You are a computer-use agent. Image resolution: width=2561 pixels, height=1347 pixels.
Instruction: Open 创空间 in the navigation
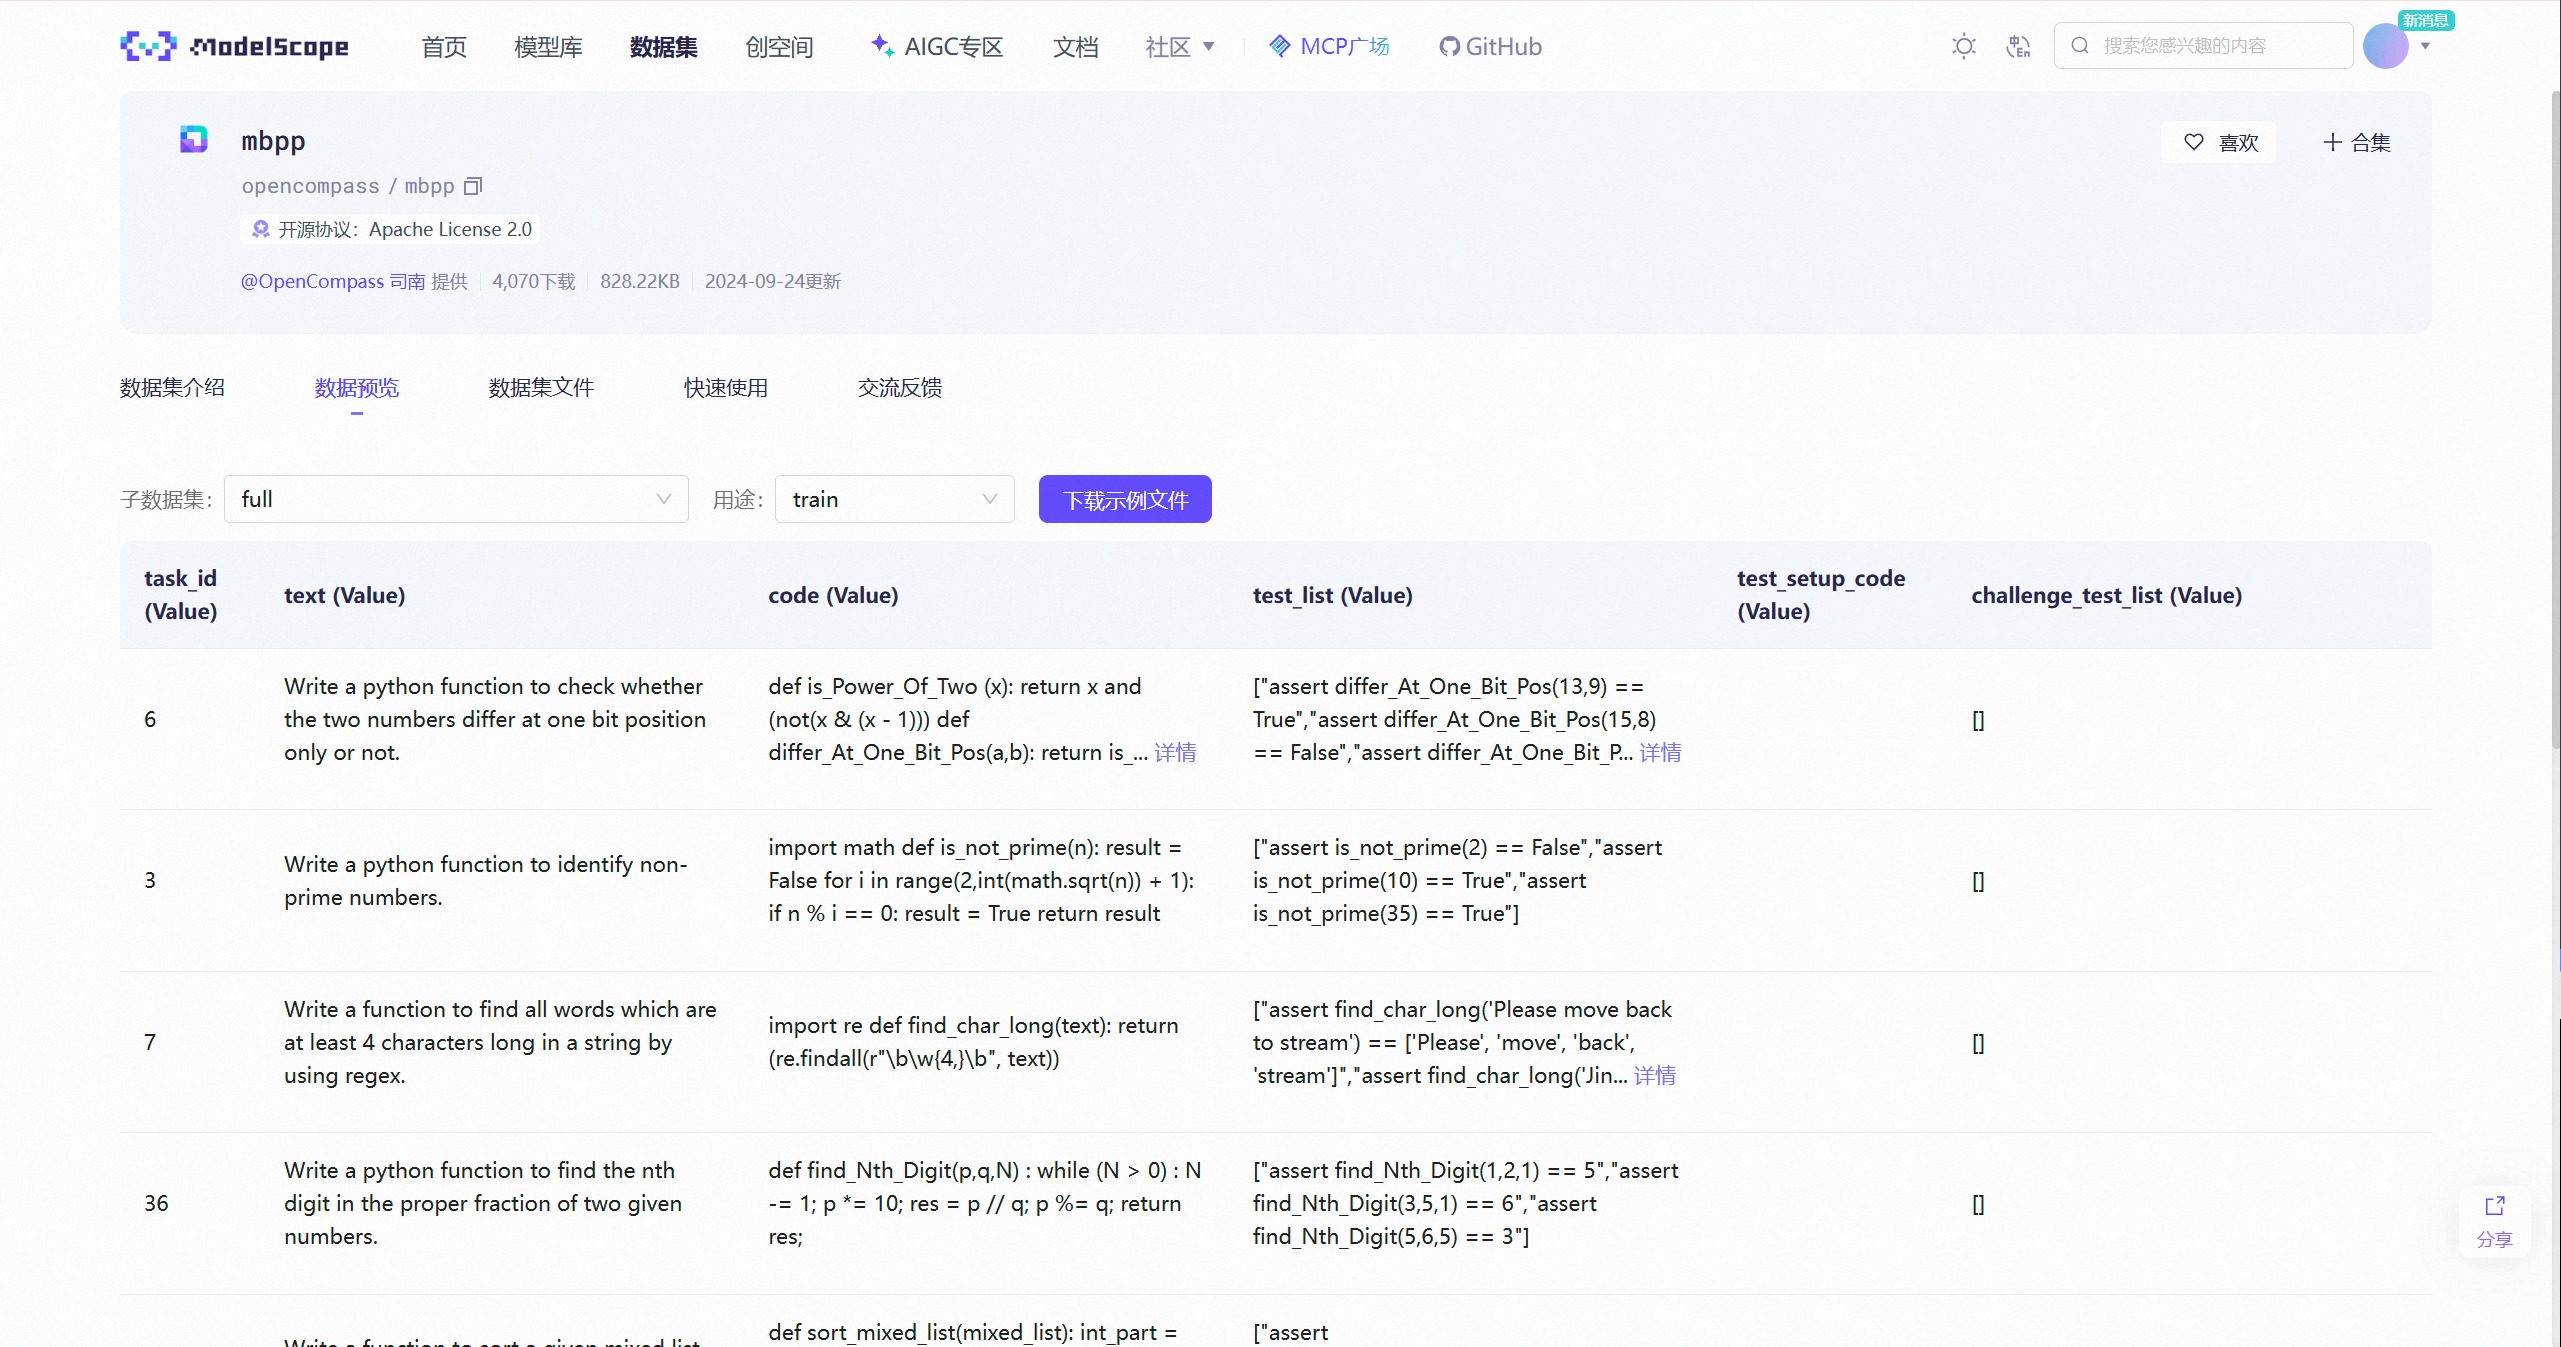780,46
